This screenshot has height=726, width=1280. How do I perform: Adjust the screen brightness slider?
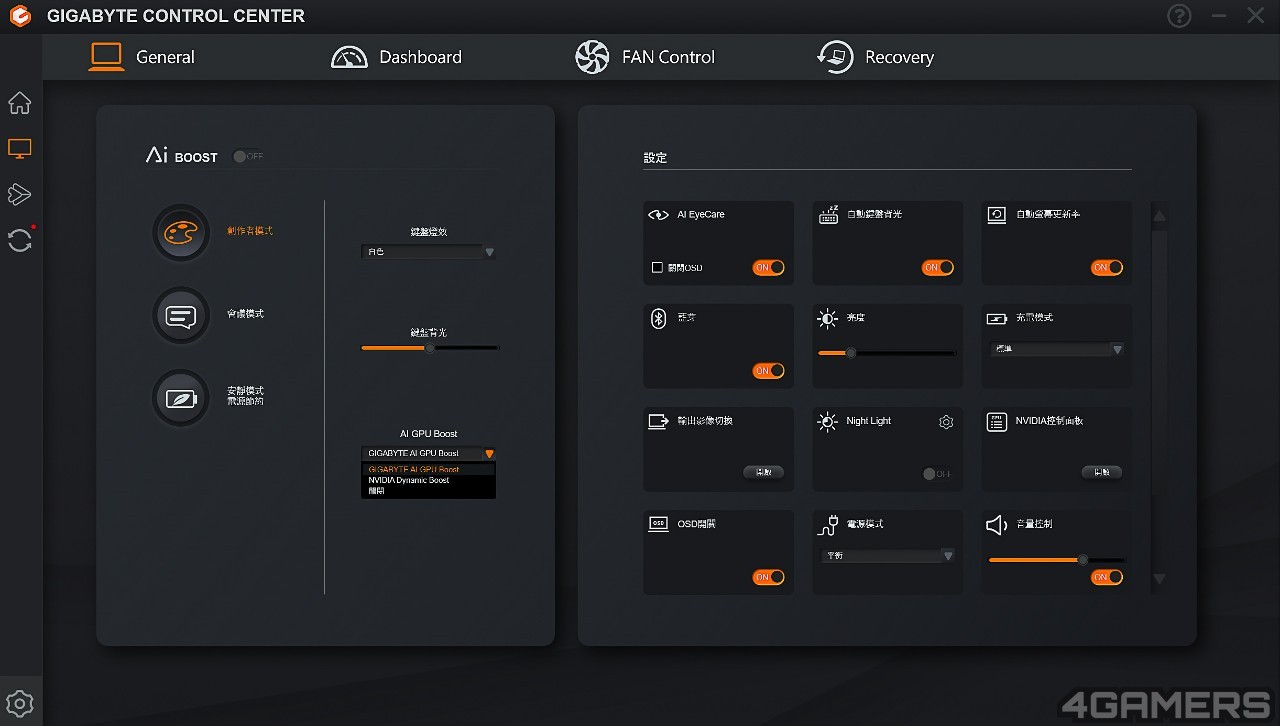886,352
